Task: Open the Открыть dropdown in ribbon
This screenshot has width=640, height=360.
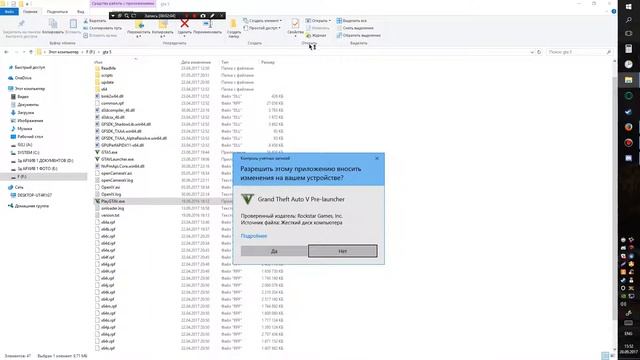Action: click(x=318, y=20)
